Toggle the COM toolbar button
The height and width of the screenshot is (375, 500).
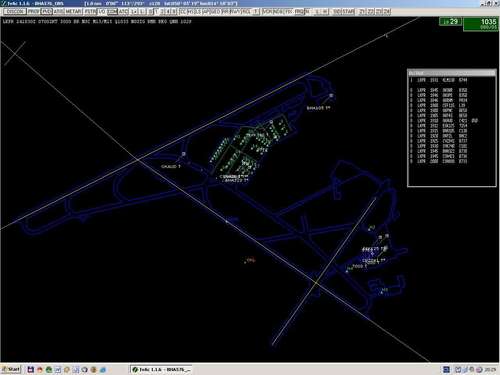[112, 11]
